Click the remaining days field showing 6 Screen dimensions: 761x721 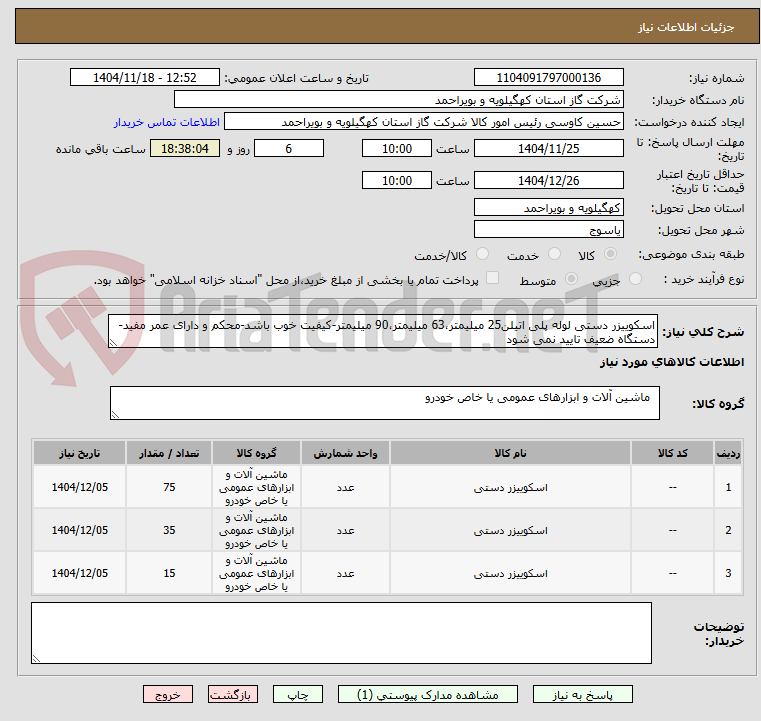click(289, 148)
